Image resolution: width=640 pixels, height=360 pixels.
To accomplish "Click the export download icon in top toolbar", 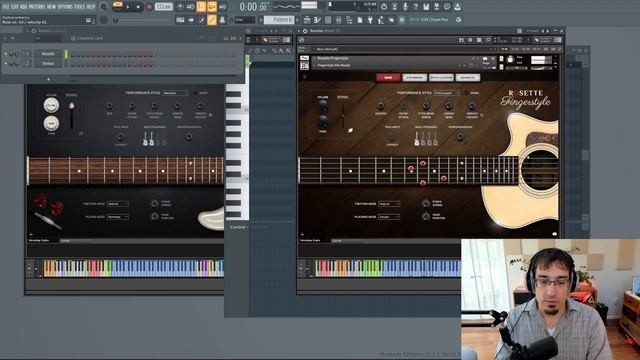I will click(x=458, y=7).
